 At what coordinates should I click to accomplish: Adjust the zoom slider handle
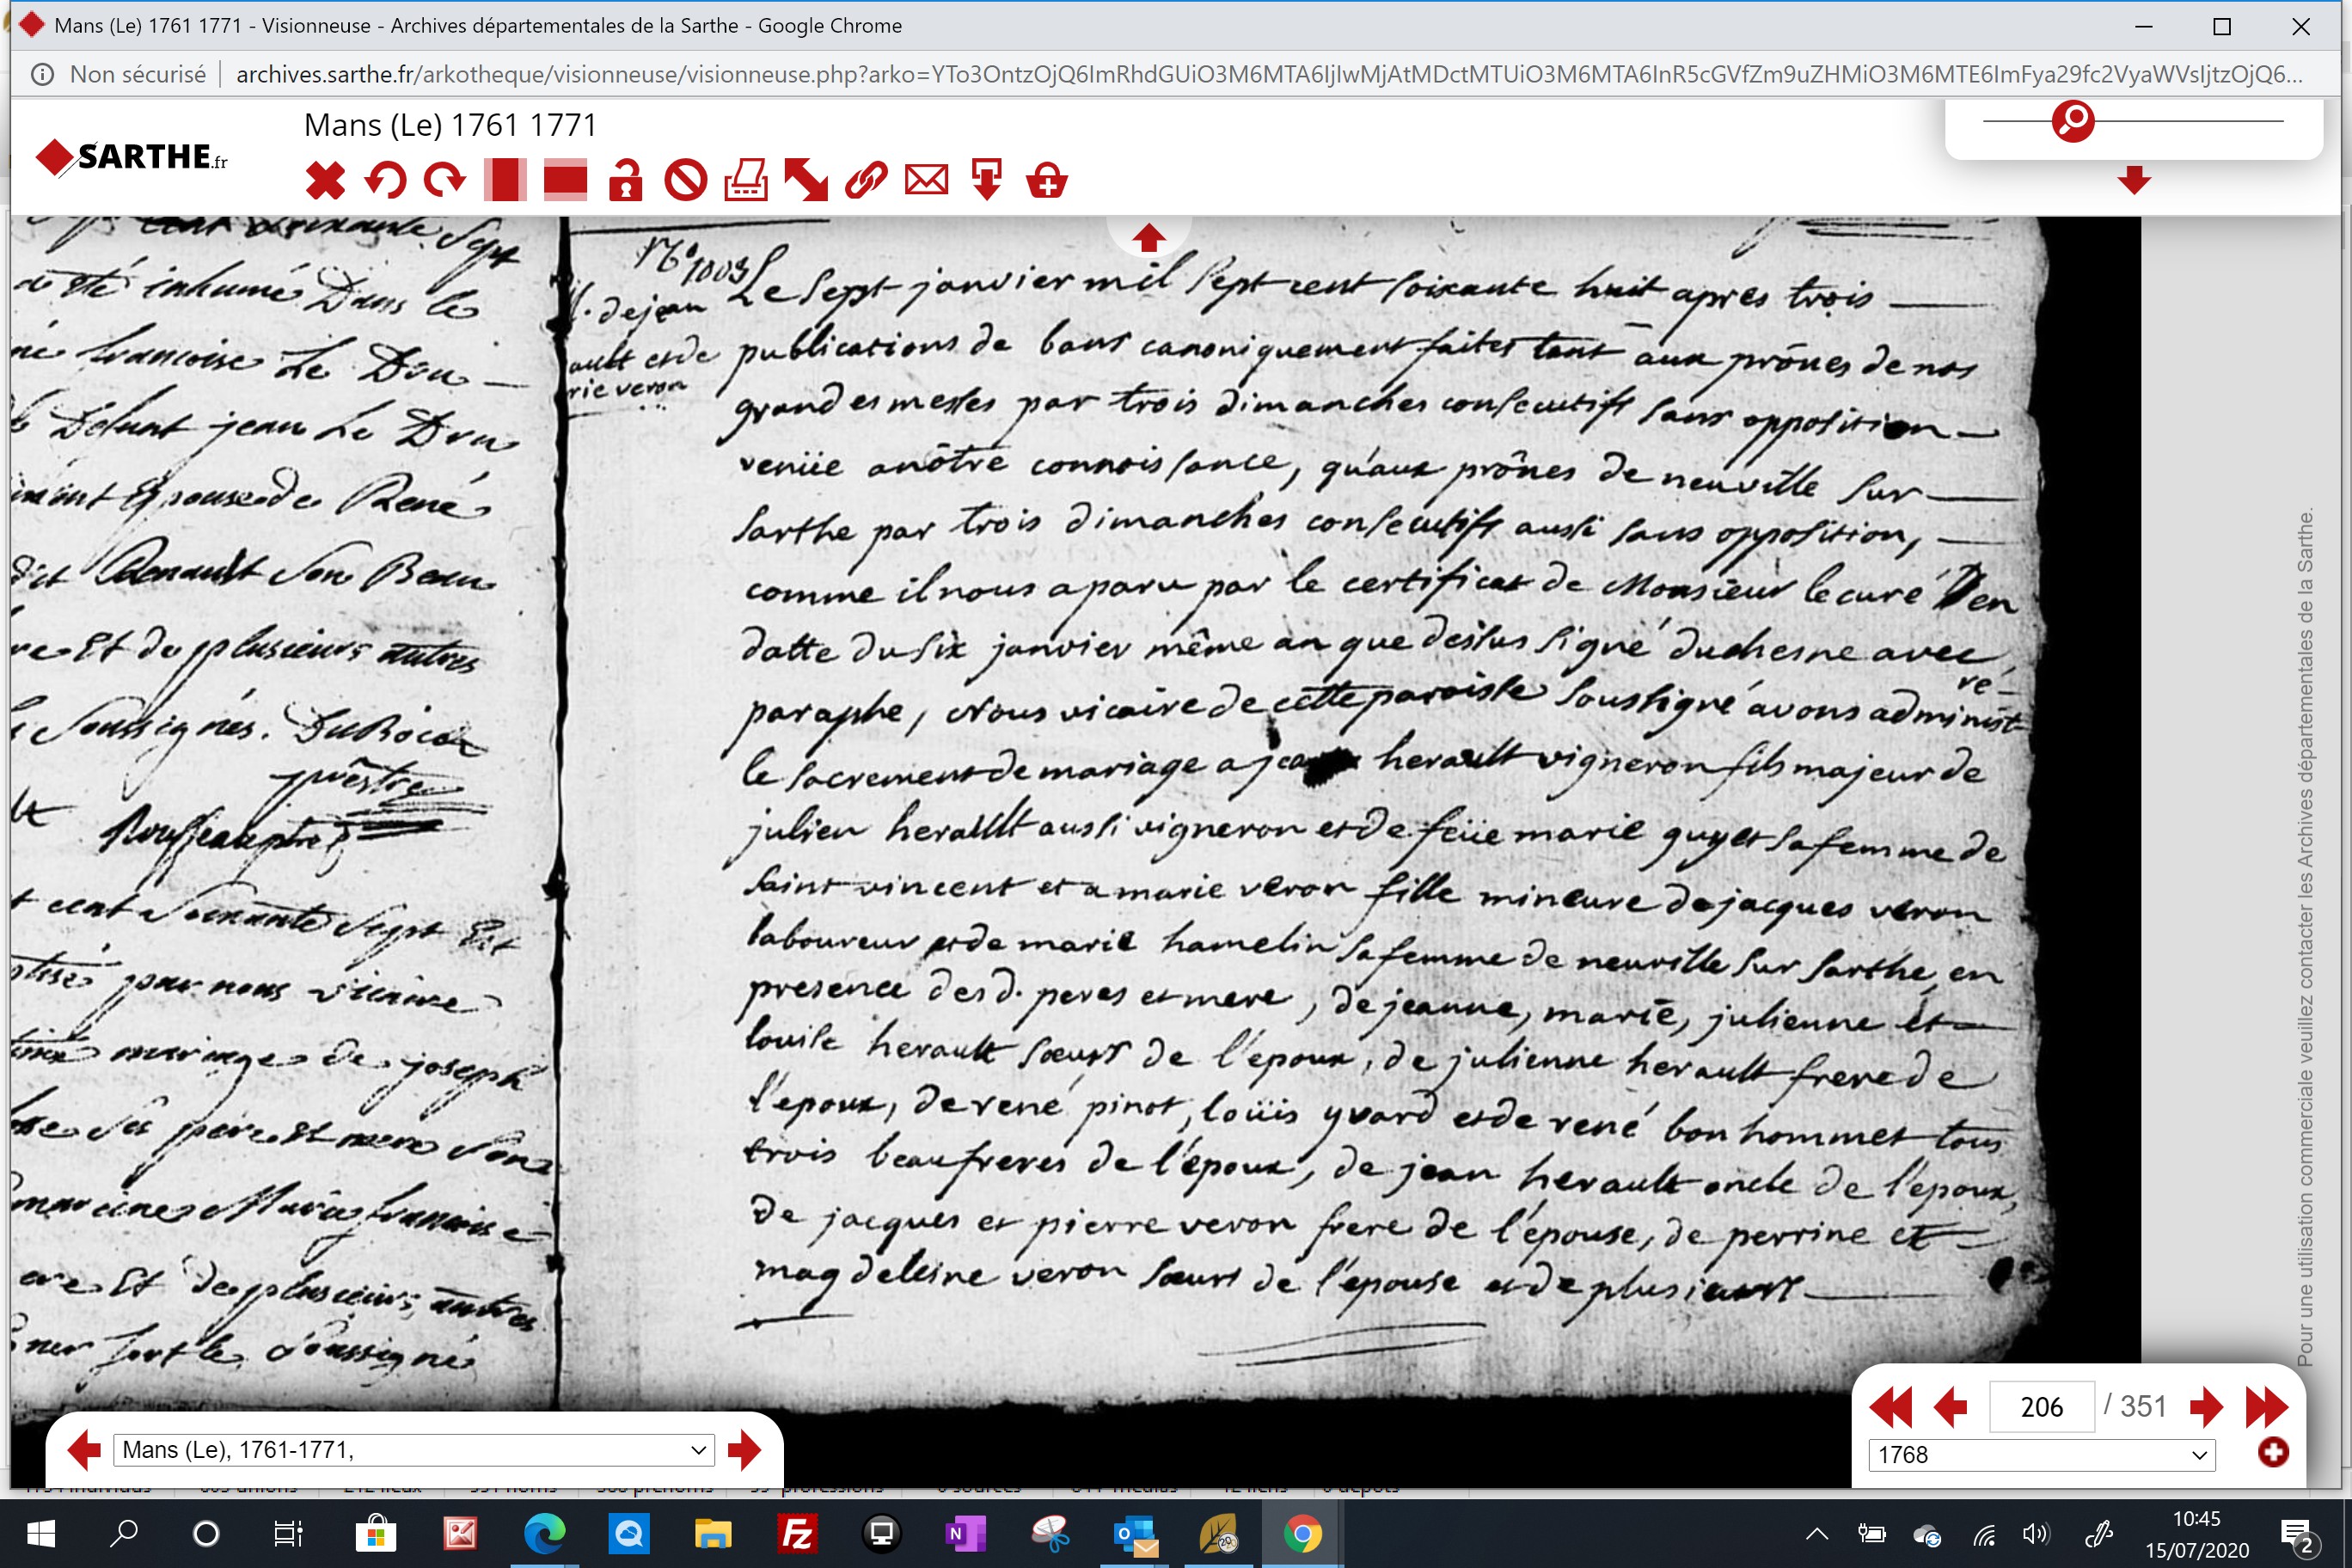[2073, 121]
